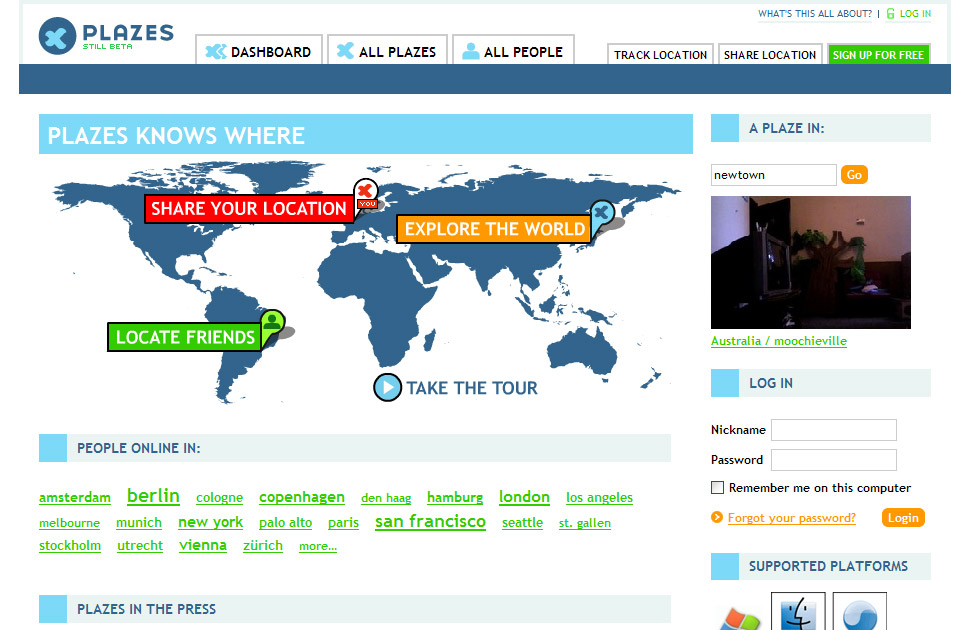Toggle Remember me on this computer checkbox
Image resolution: width=961 pixels, height=630 pixels.
717,487
